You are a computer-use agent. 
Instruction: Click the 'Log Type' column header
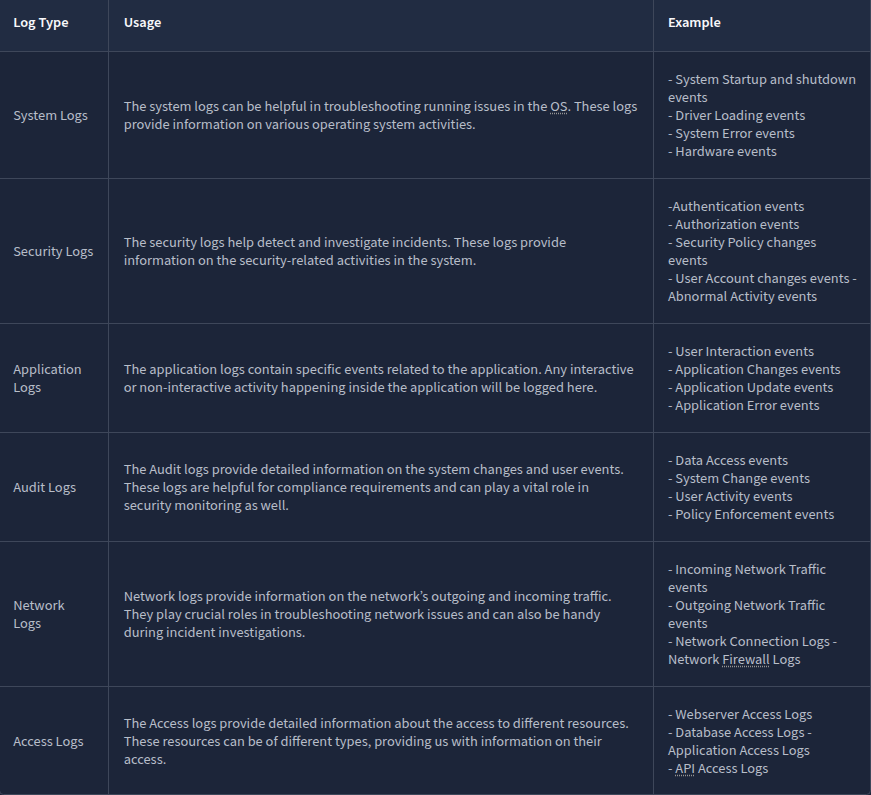click(41, 23)
